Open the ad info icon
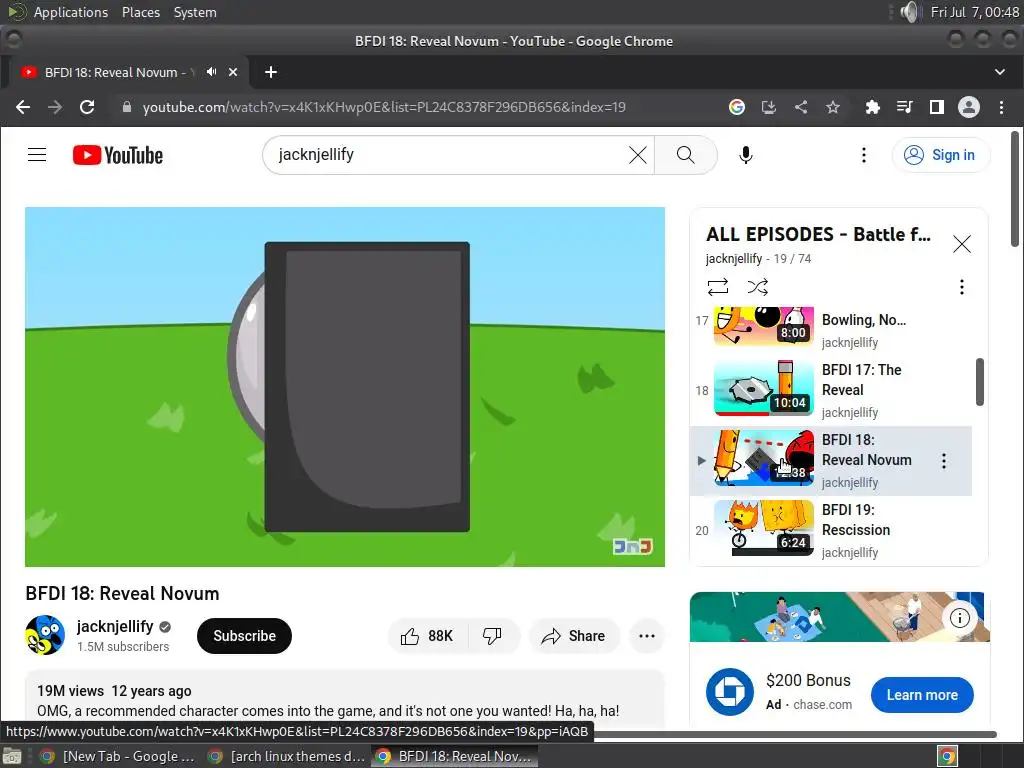The image size is (1024, 768). pyautogui.click(x=959, y=618)
